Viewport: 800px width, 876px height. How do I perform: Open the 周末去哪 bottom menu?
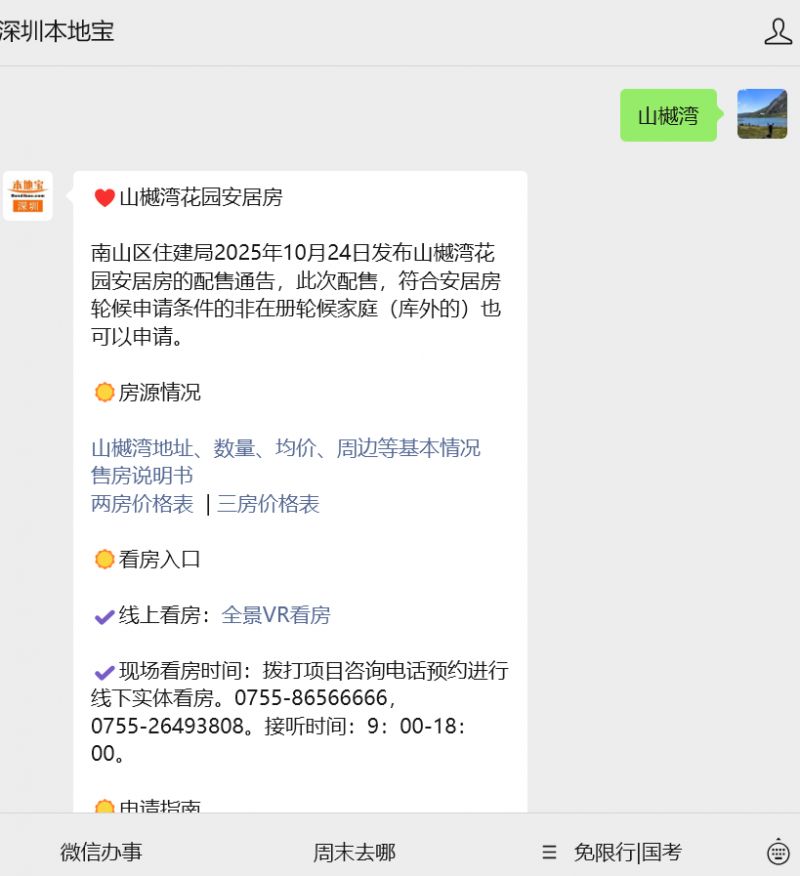click(x=354, y=852)
